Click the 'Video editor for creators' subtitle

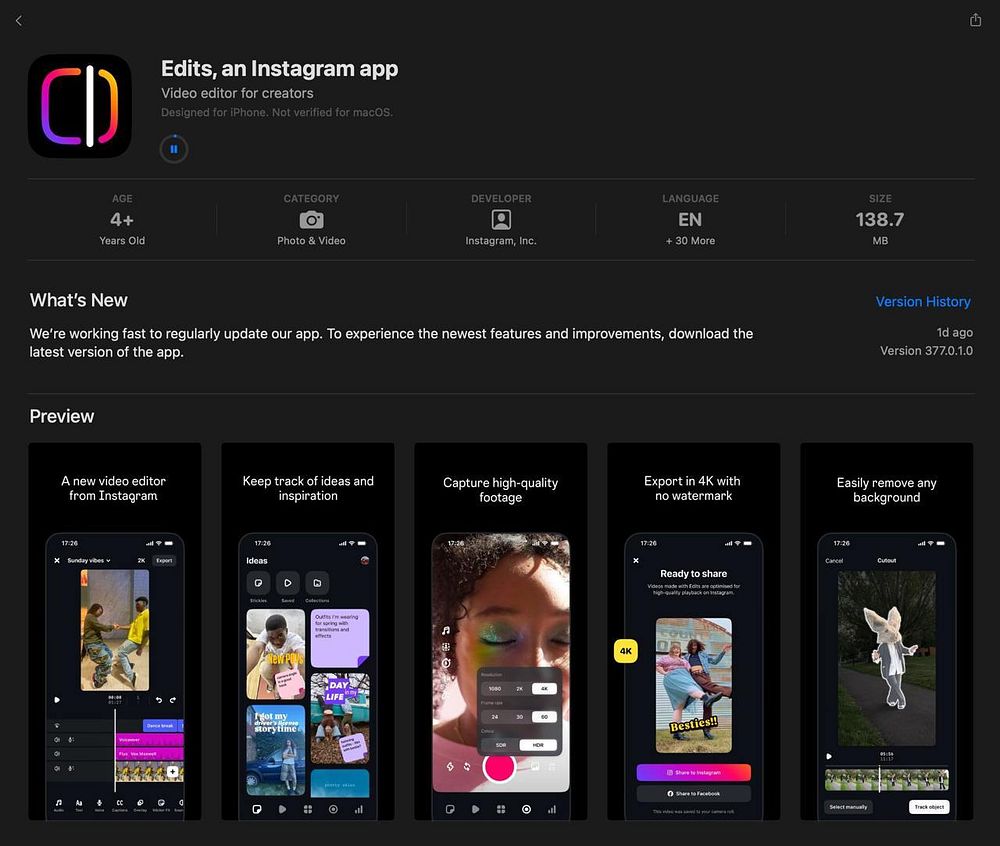(x=237, y=93)
